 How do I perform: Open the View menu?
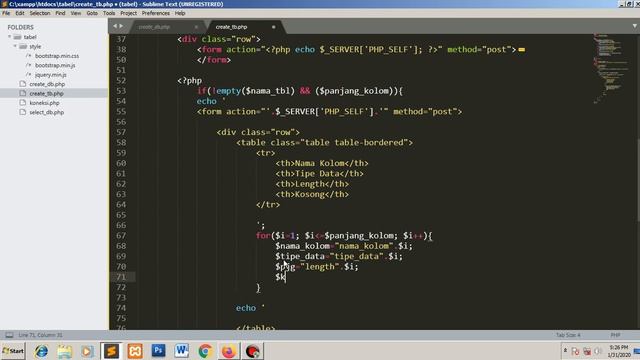pos(76,13)
